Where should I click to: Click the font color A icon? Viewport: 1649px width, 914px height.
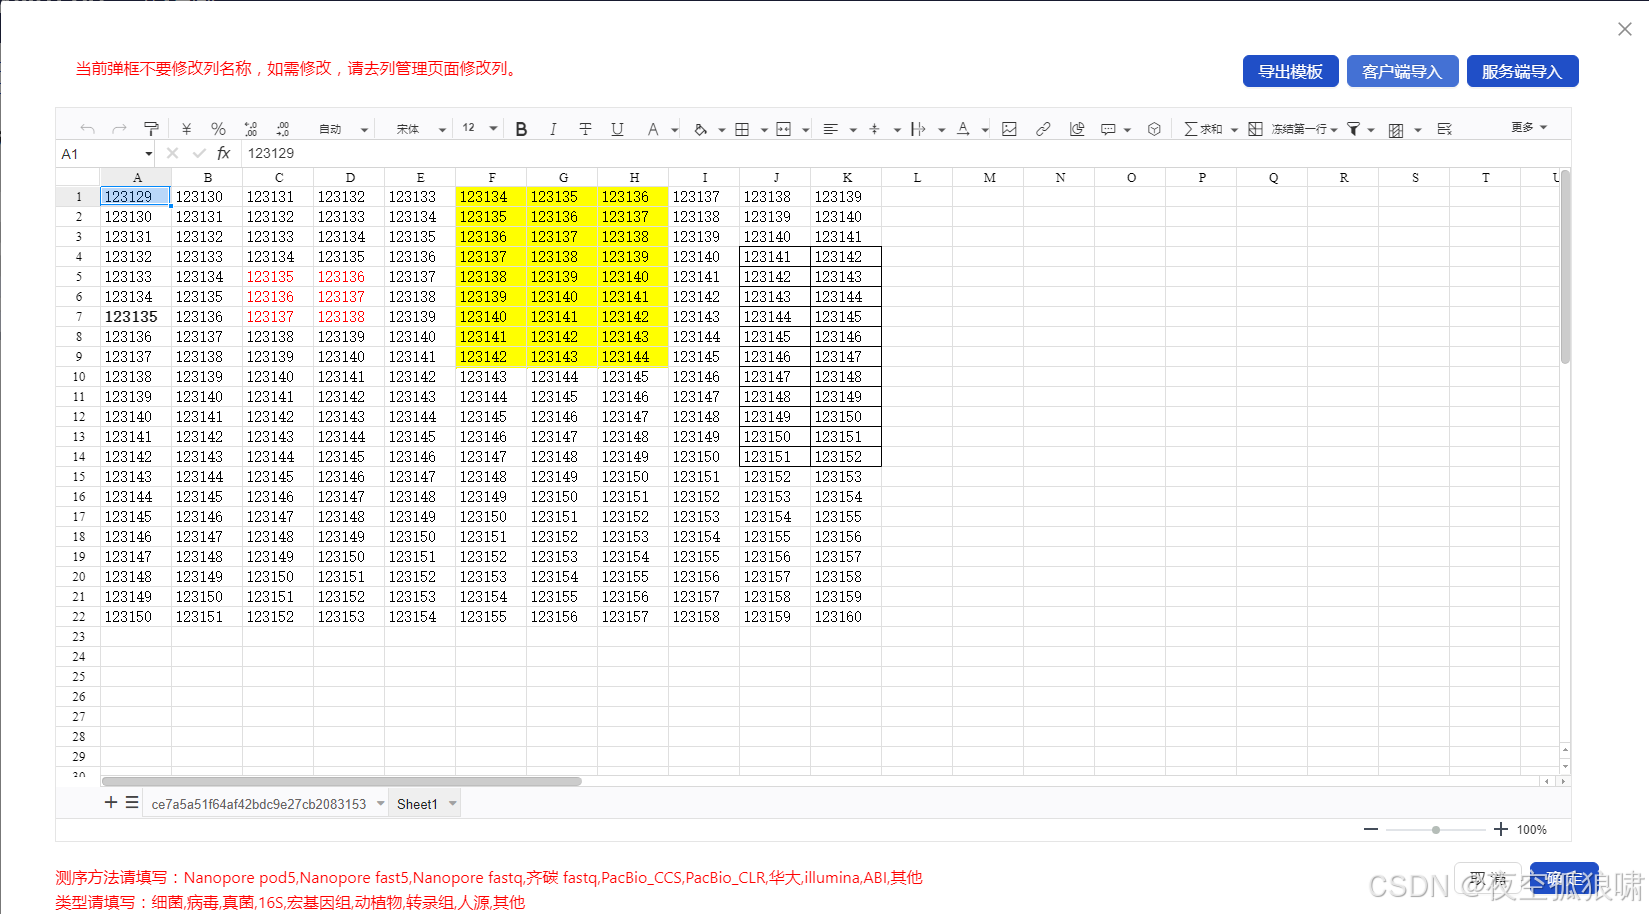click(x=652, y=129)
